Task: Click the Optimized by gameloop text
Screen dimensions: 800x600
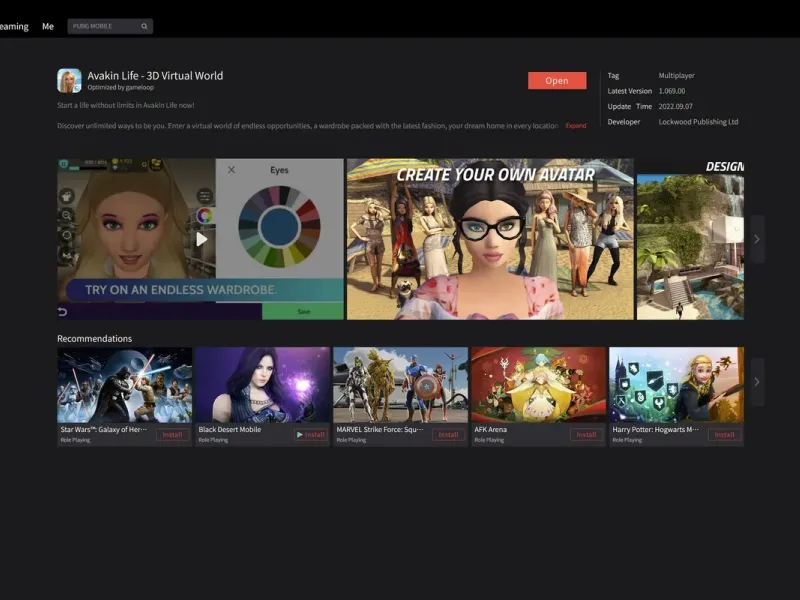Action: 120,87
